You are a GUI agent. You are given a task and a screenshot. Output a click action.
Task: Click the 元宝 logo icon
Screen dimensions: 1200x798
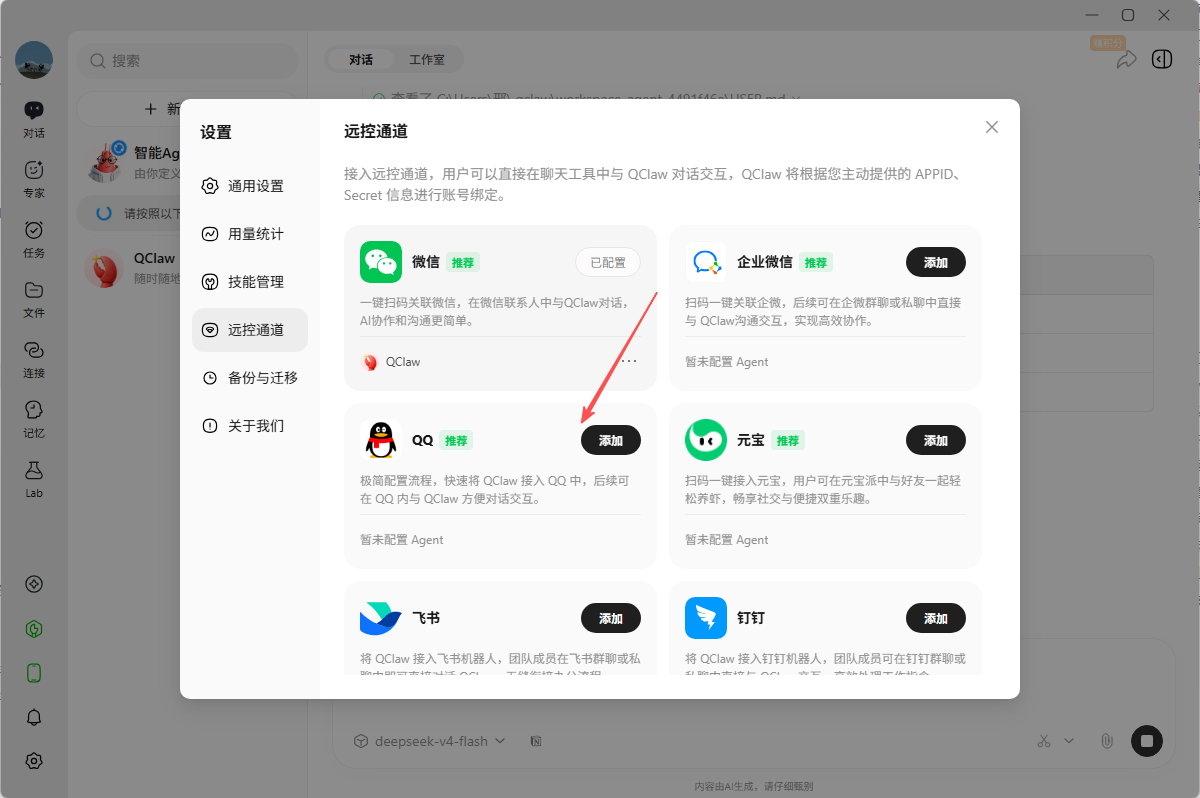pos(706,440)
